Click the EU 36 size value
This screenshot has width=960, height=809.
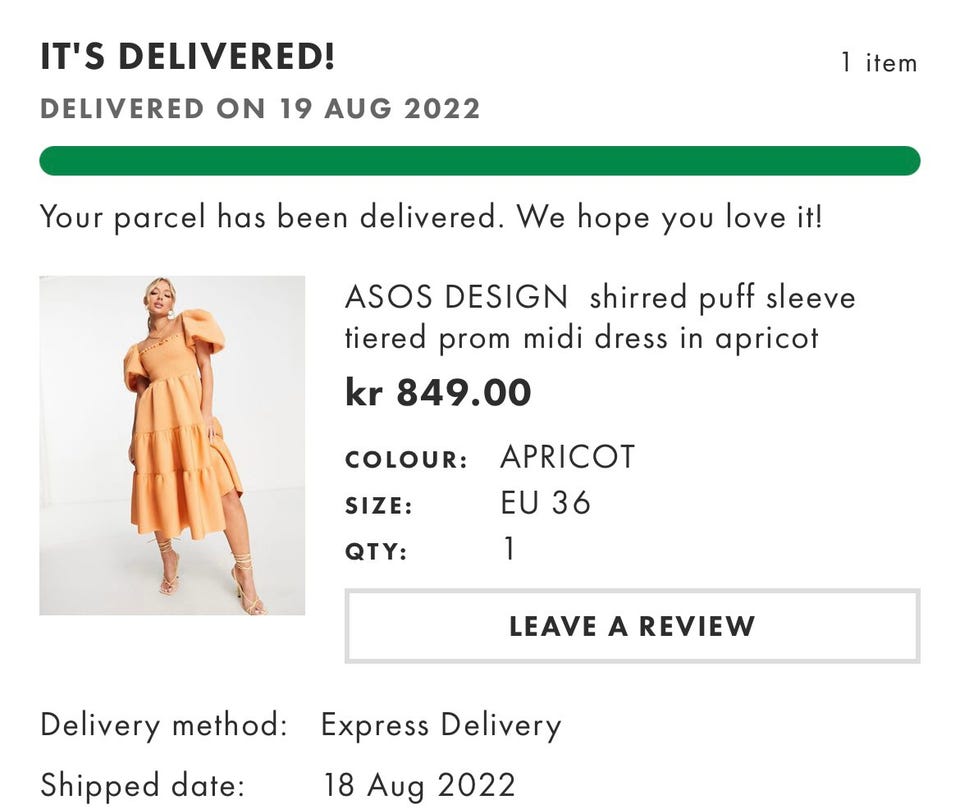[545, 503]
